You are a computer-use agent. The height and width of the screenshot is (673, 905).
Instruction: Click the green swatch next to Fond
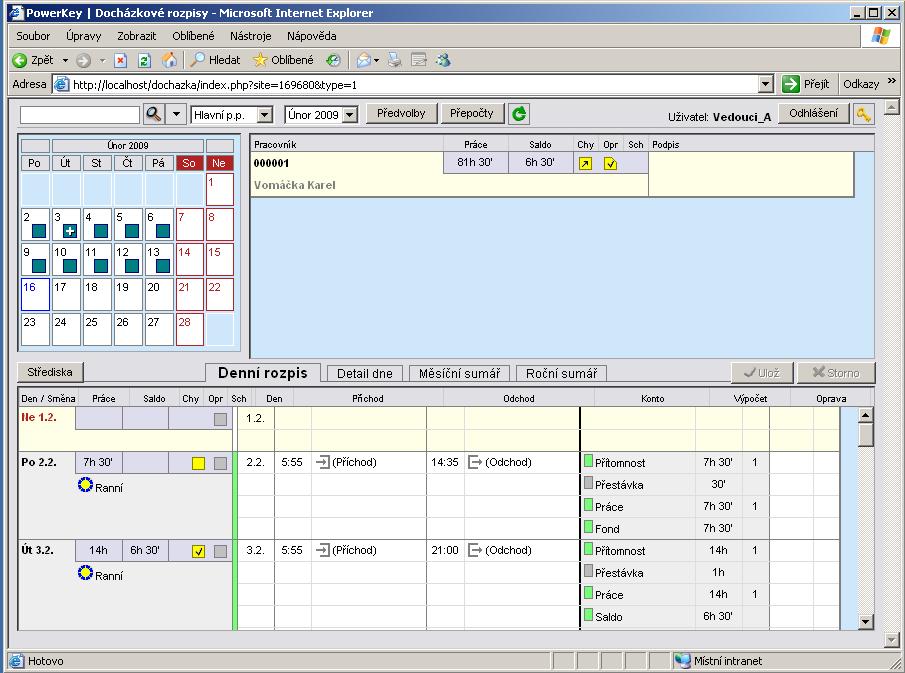point(588,526)
